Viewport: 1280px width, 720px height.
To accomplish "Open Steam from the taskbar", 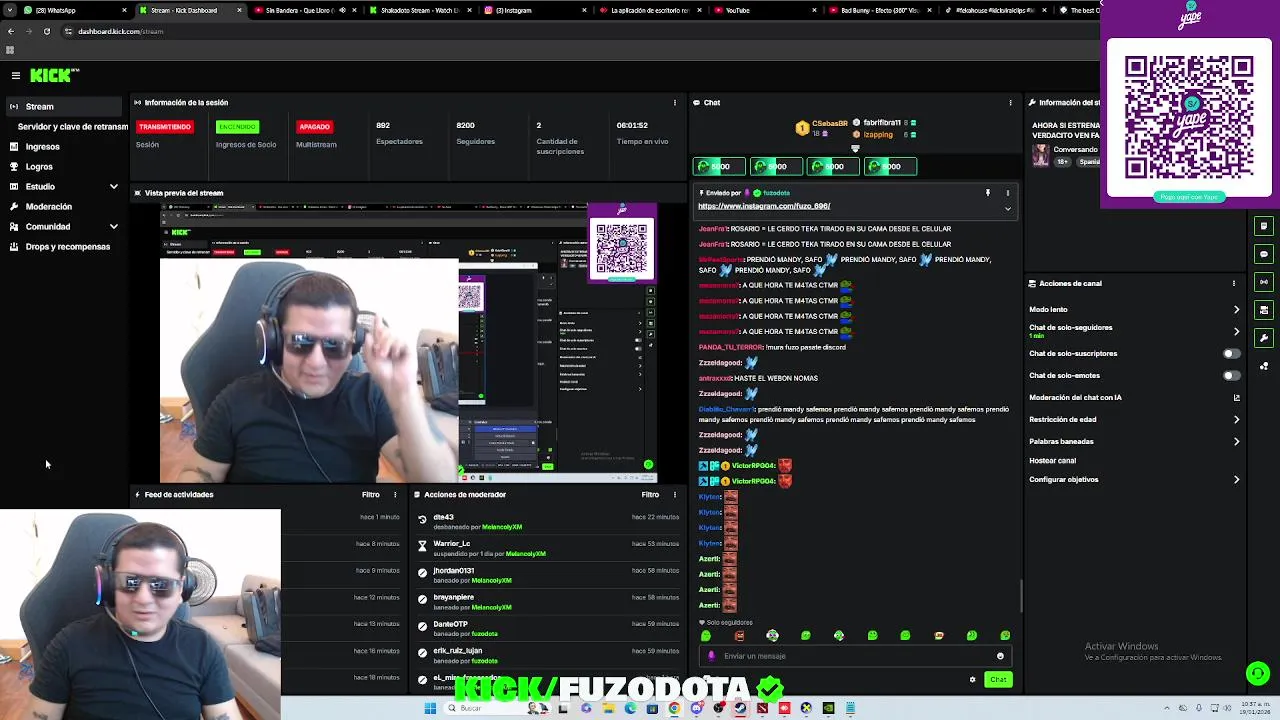I will click(x=740, y=708).
